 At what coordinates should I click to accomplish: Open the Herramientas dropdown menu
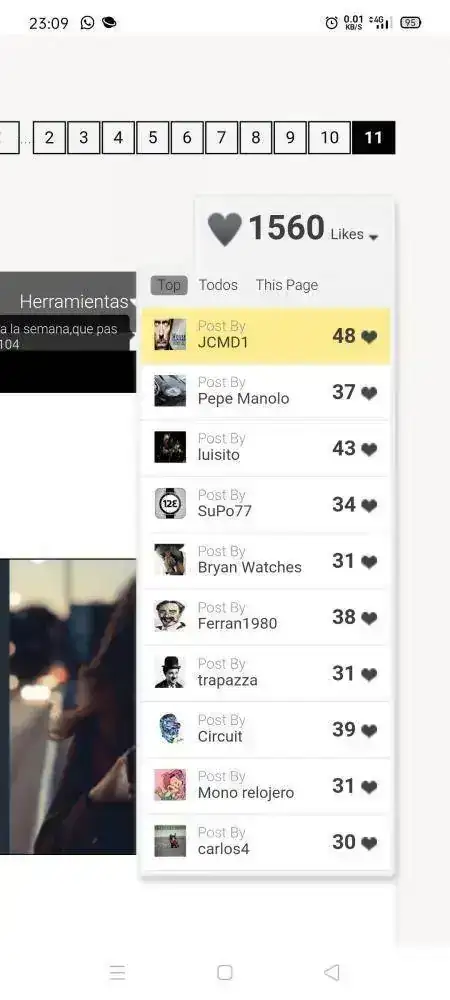pos(78,301)
